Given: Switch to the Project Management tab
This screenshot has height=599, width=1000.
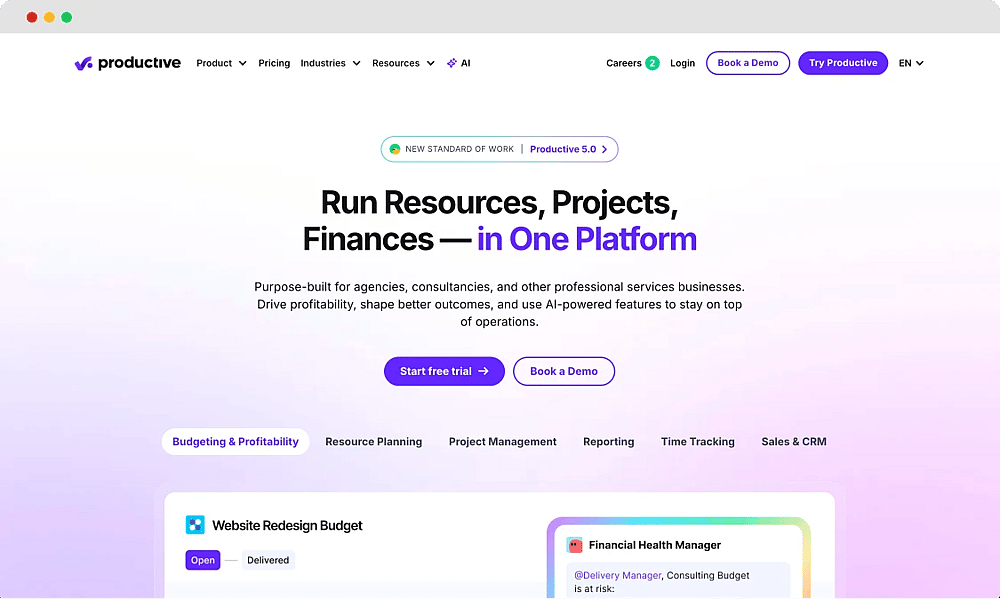Looking at the screenshot, I should click(x=503, y=441).
